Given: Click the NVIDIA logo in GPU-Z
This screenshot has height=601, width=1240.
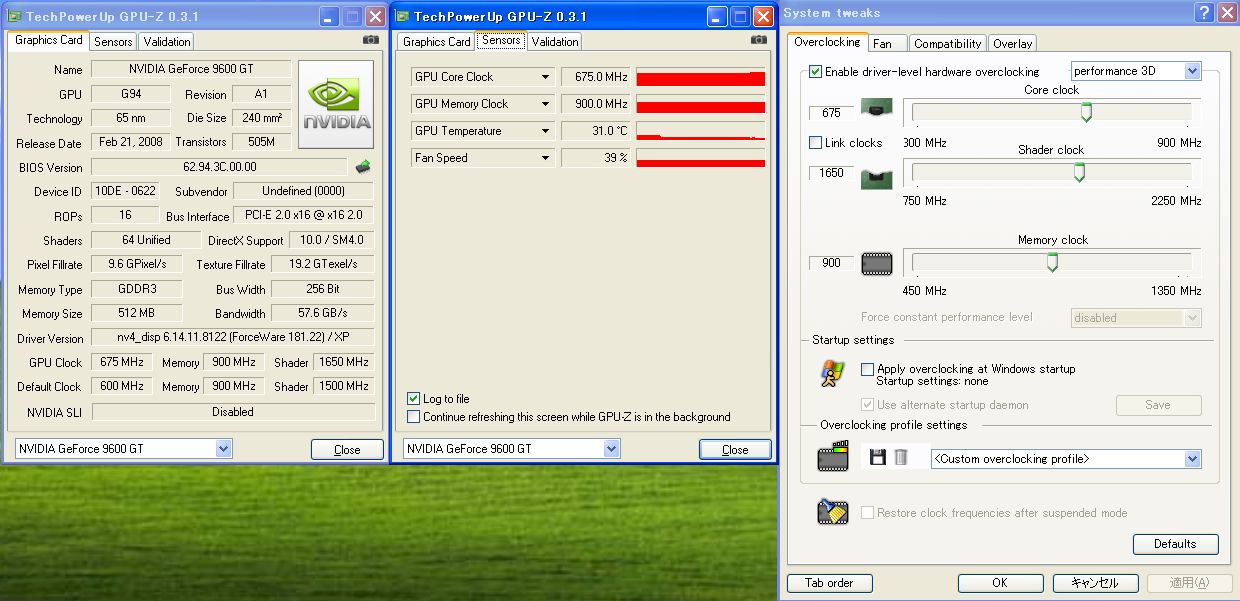Looking at the screenshot, I should pyautogui.click(x=336, y=104).
